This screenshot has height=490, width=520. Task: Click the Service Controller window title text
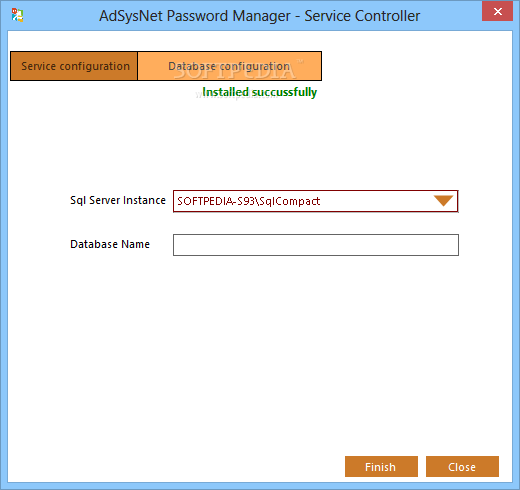(x=259, y=16)
